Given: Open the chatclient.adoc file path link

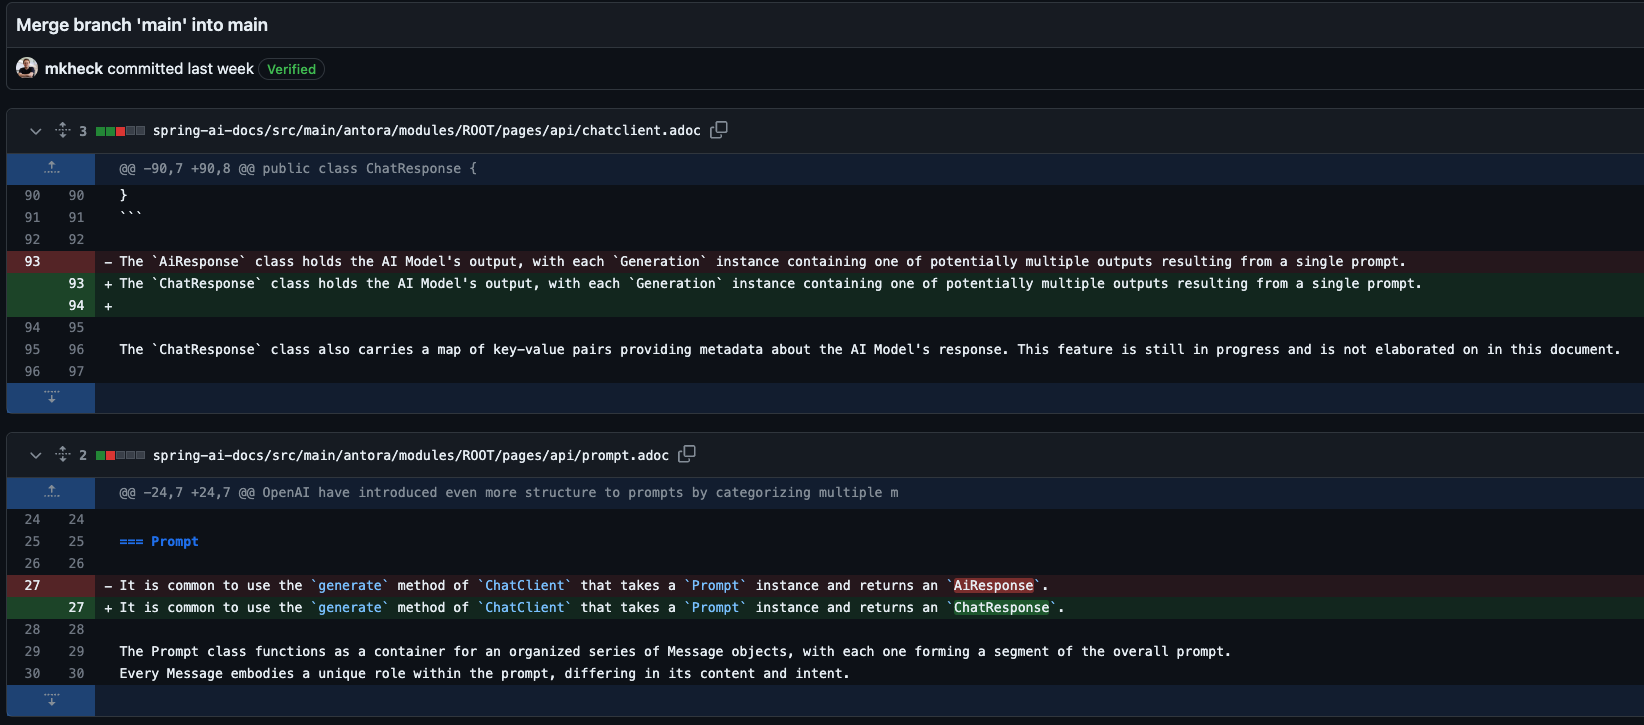Looking at the screenshot, I should (427, 131).
